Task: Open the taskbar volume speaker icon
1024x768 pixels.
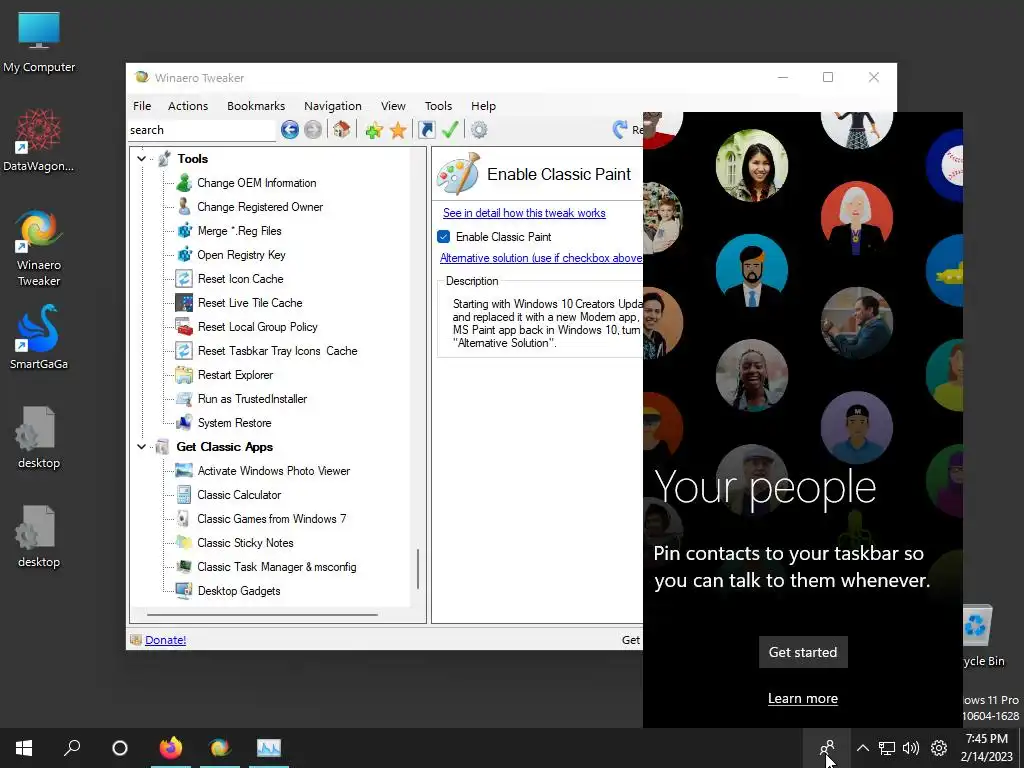Action: (910, 748)
